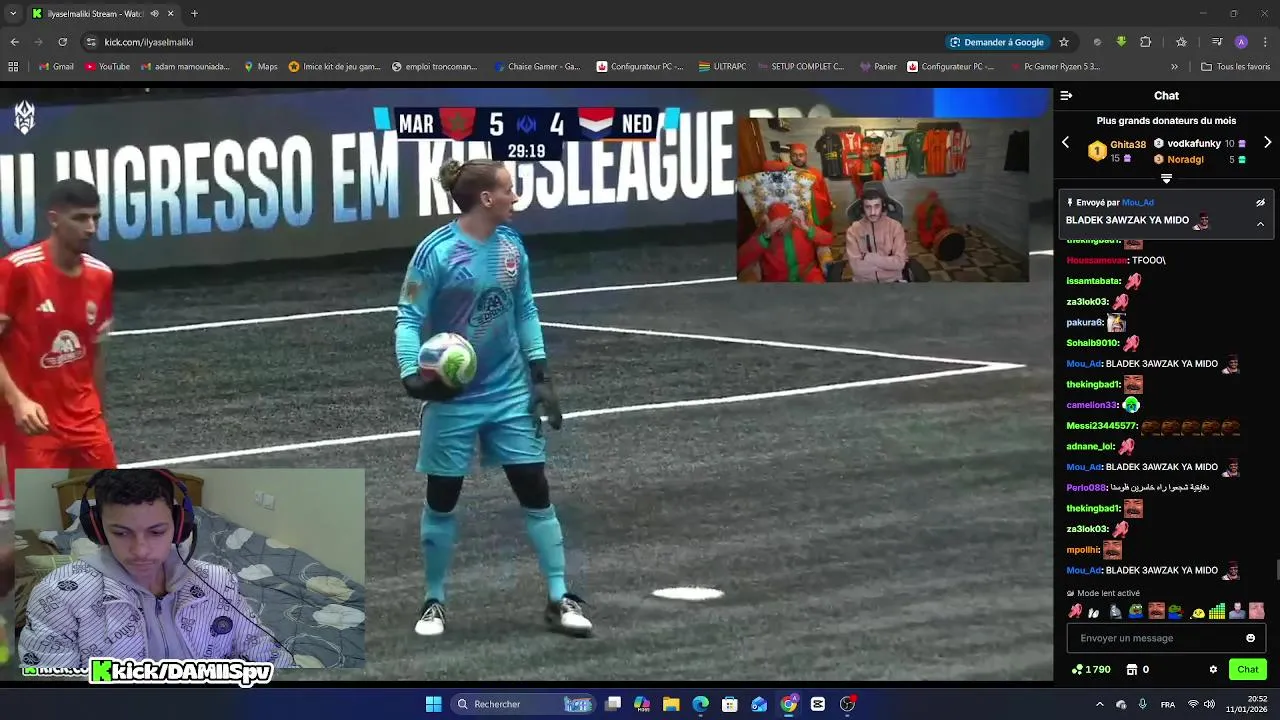
Task: Open chat user adnane_lol
Action: [x=1090, y=446]
